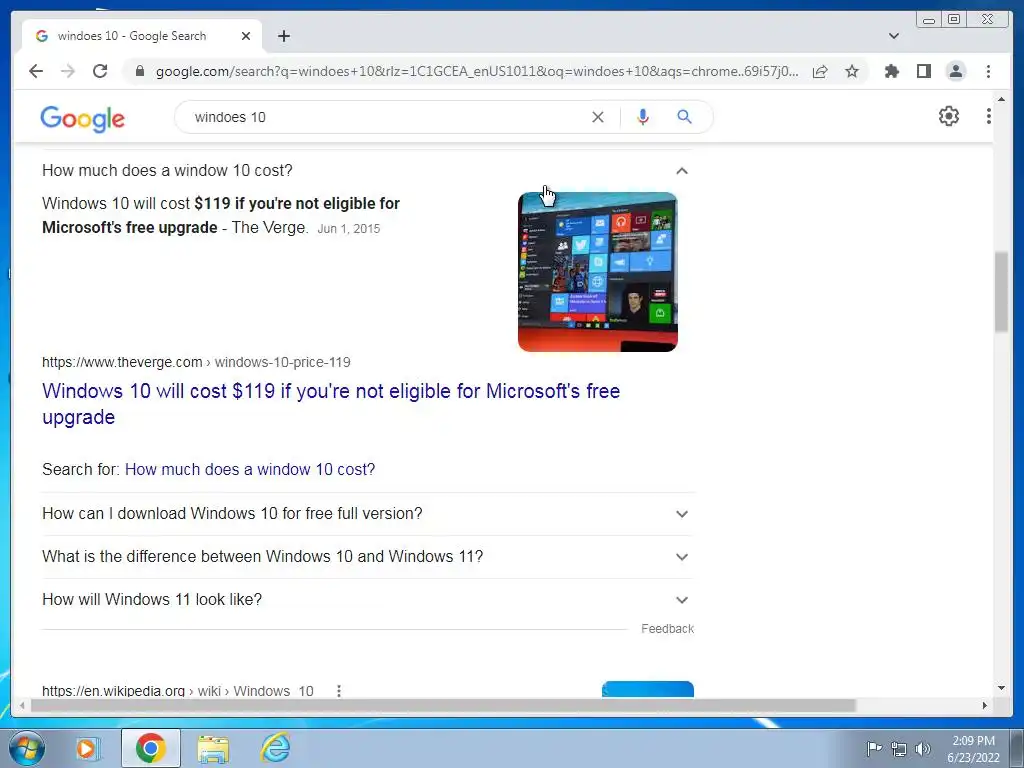Click the theverge.com URL breadcrumb
This screenshot has height=768, width=1024.
196,362
